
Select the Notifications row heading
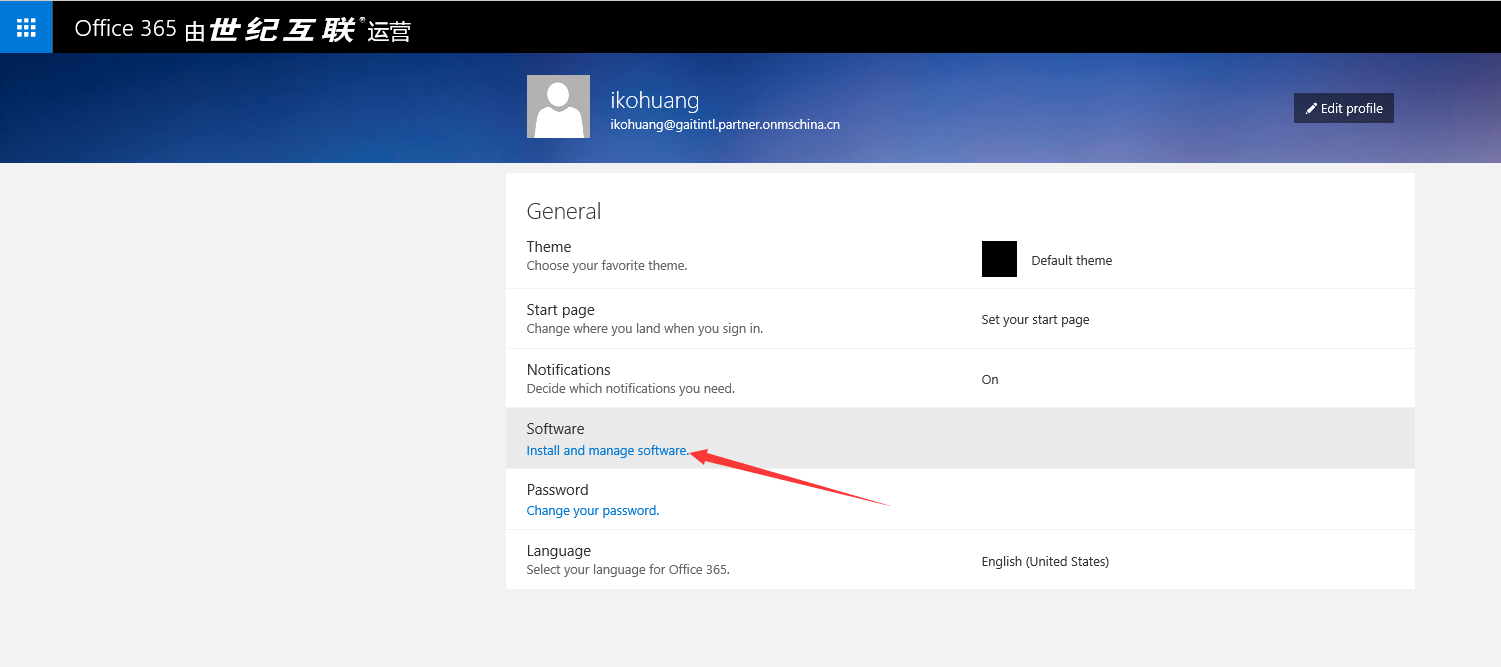point(569,370)
